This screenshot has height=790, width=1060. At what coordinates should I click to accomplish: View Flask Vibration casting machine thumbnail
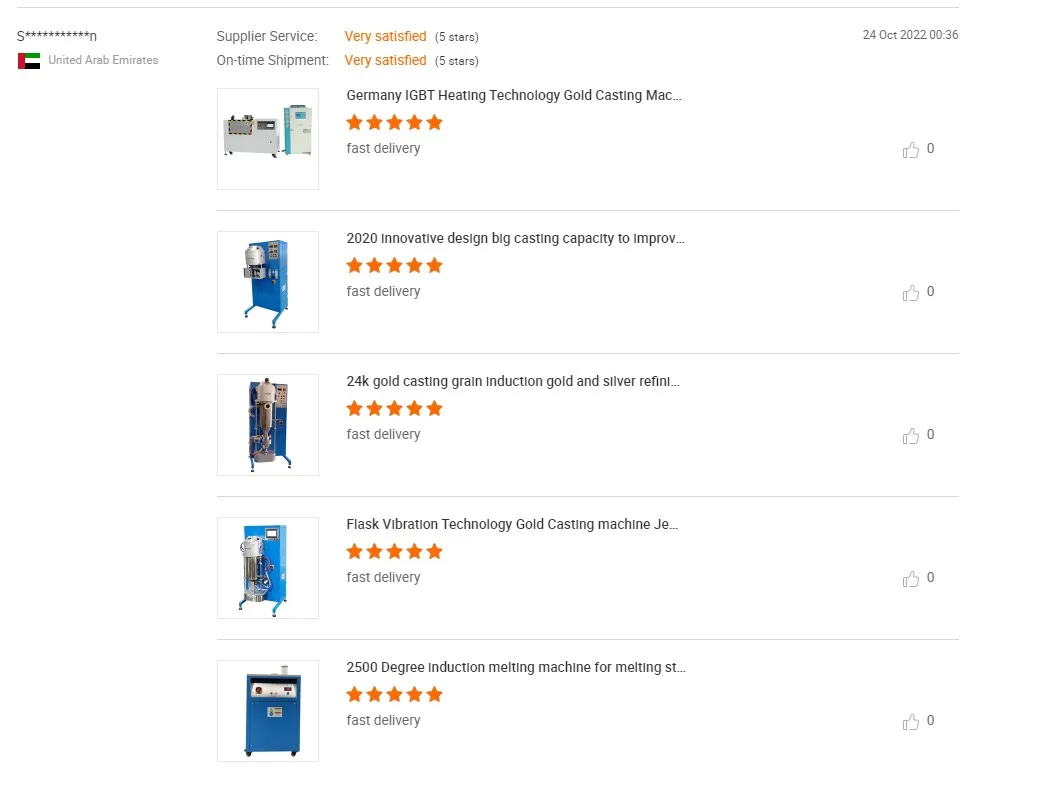(x=268, y=568)
